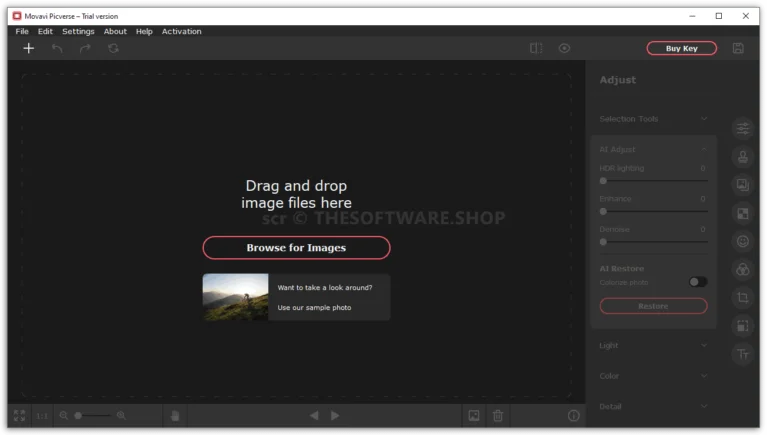Open the About menu
This screenshot has height=435, width=767.
click(x=115, y=31)
